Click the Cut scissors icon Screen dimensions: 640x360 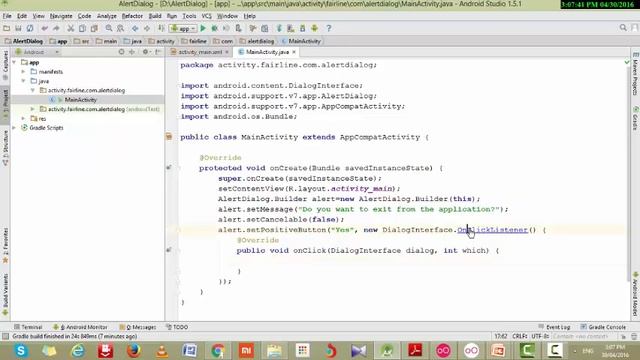click(71, 28)
